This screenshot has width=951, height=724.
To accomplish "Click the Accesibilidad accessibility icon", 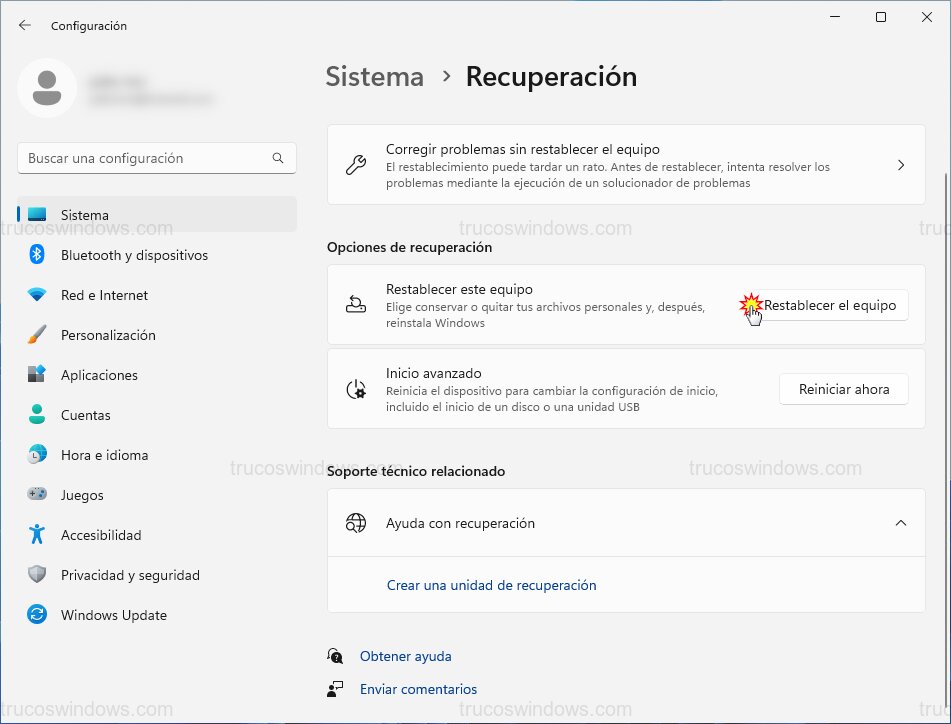I will tap(38, 535).
